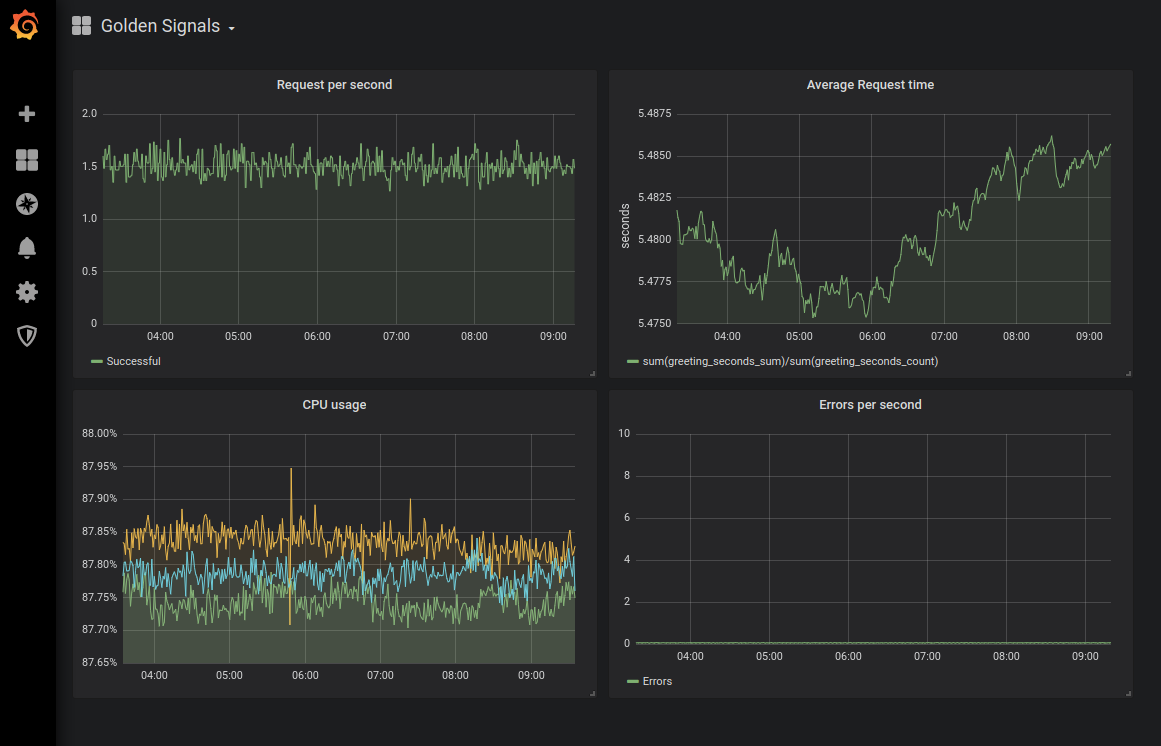Click the 5.4750 axis value in Average Request time

coord(655,323)
